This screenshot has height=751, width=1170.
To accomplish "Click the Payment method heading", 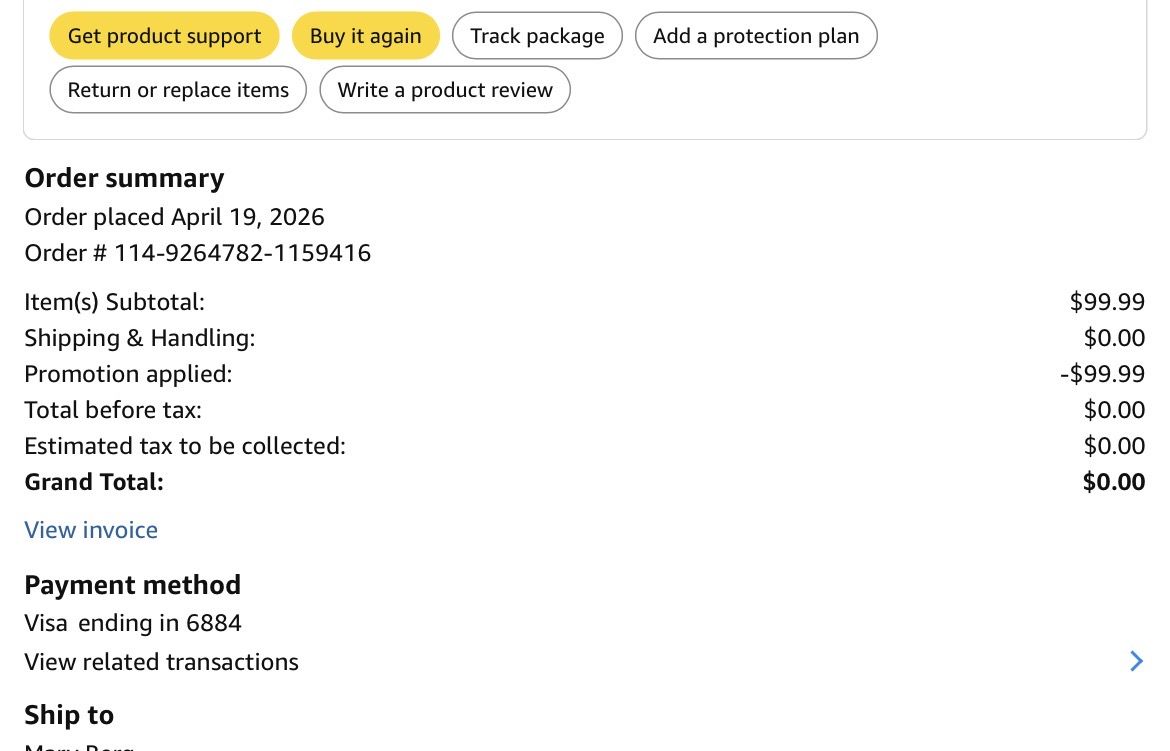I will point(132,585).
